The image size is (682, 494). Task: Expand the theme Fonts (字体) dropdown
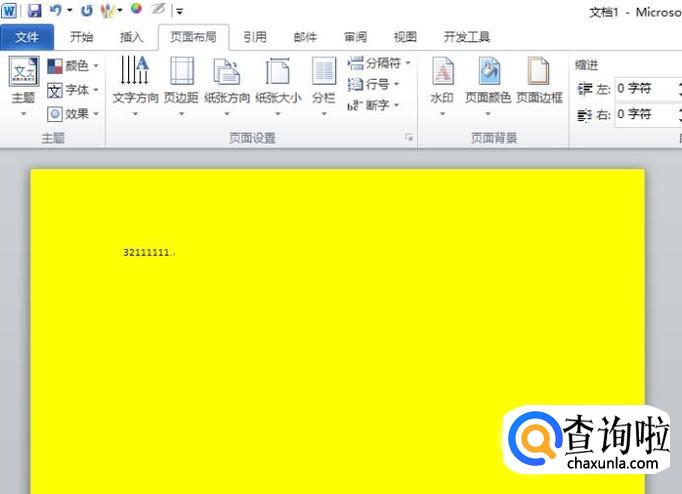pyautogui.click(x=74, y=90)
